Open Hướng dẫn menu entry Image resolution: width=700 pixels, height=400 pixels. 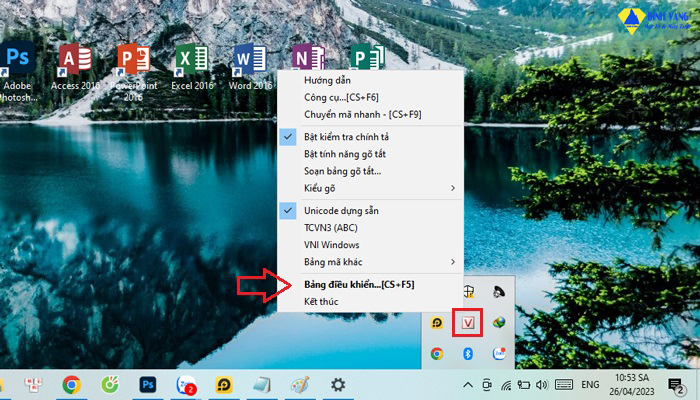pos(371,80)
